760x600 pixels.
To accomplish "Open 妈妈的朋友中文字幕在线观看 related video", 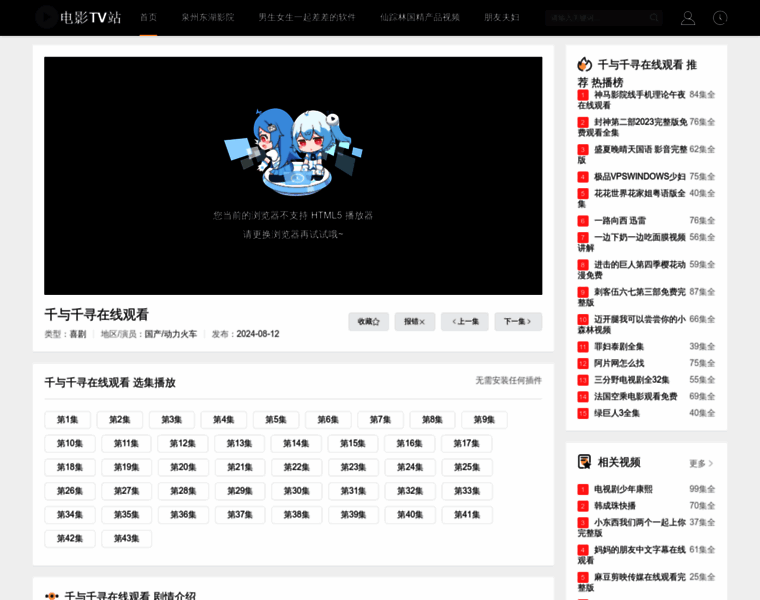I will pyautogui.click(x=632, y=555).
